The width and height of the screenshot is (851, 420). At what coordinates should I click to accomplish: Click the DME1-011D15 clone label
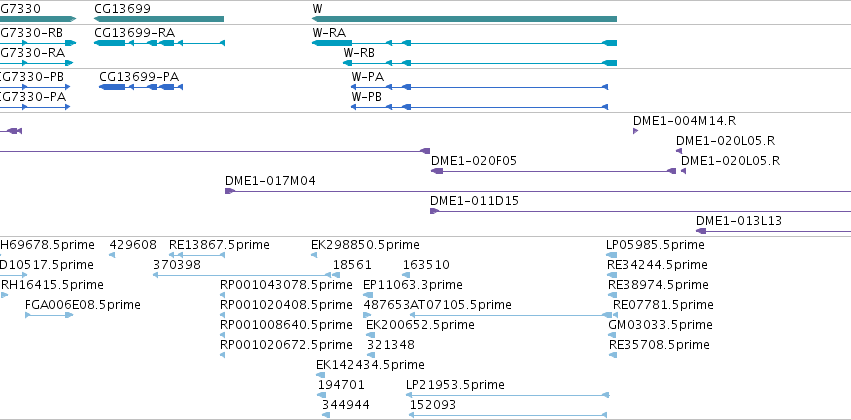pos(474,201)
